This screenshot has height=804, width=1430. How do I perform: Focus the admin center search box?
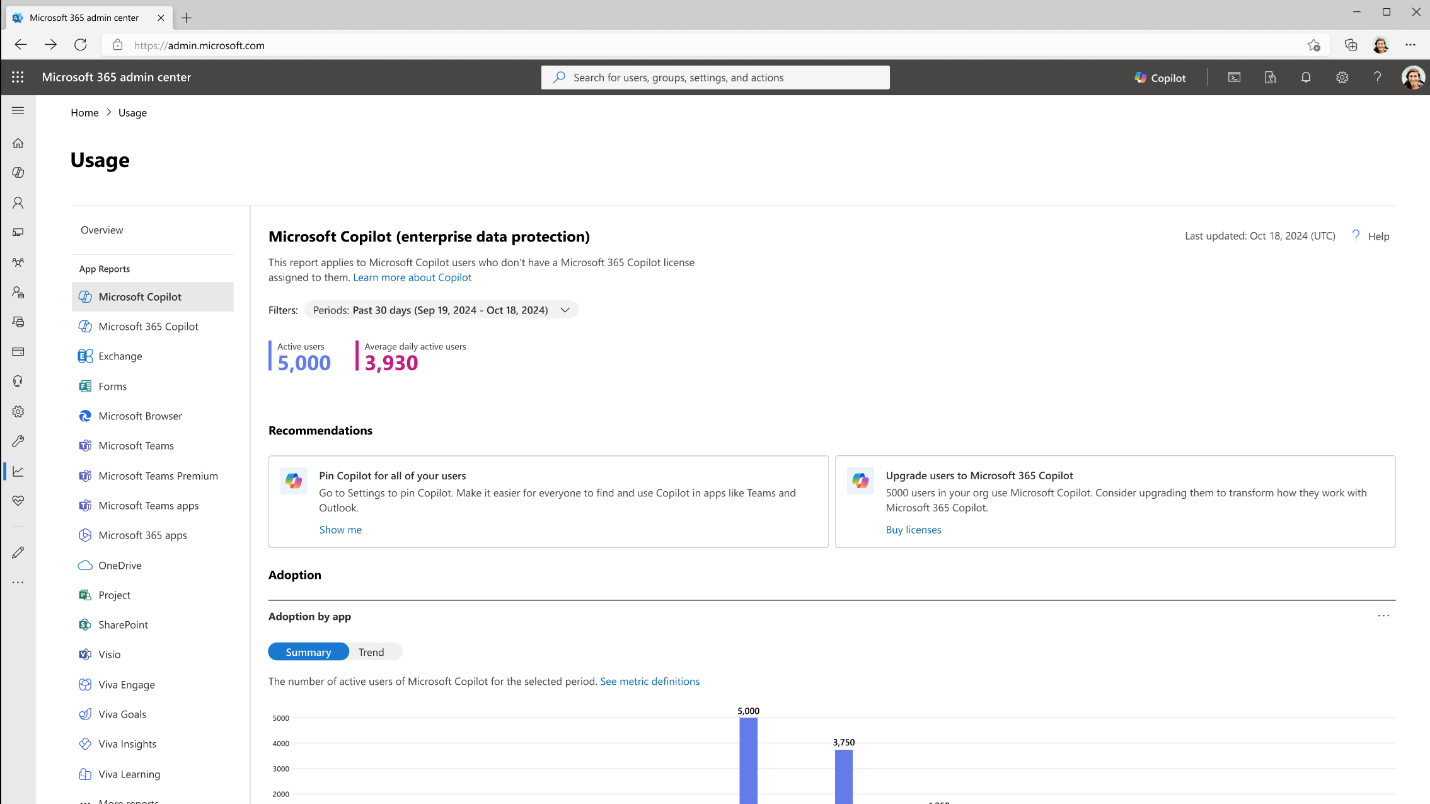[x=715, y=77]
